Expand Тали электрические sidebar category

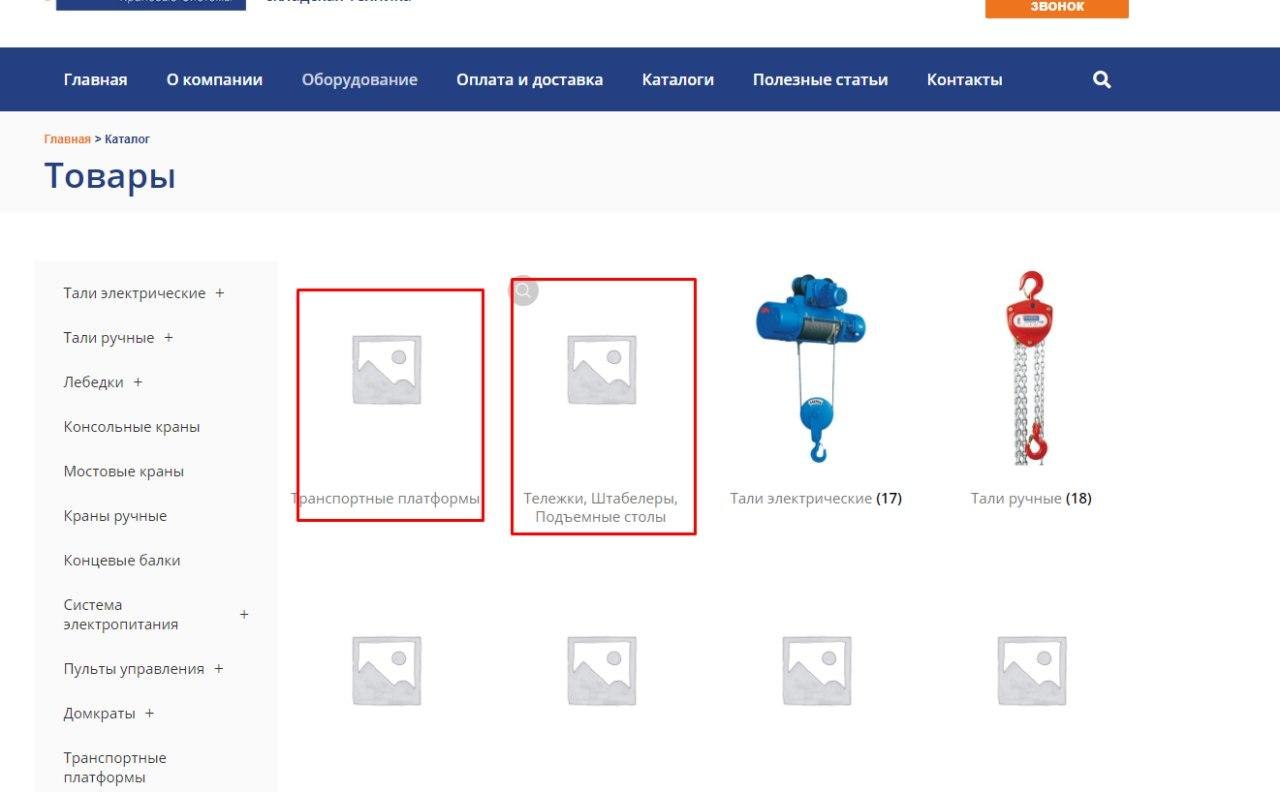tap(220, 293)
